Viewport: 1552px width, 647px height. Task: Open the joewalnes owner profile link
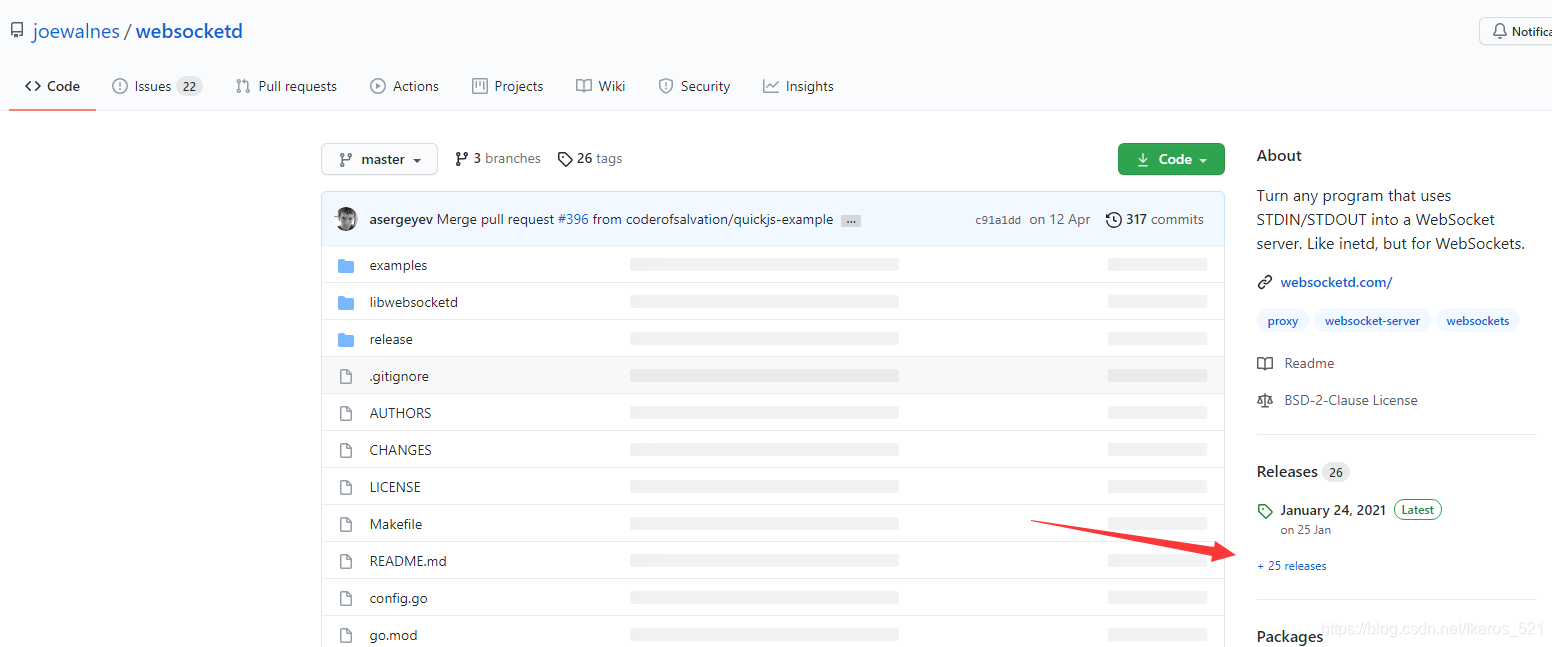click(76, 31)
